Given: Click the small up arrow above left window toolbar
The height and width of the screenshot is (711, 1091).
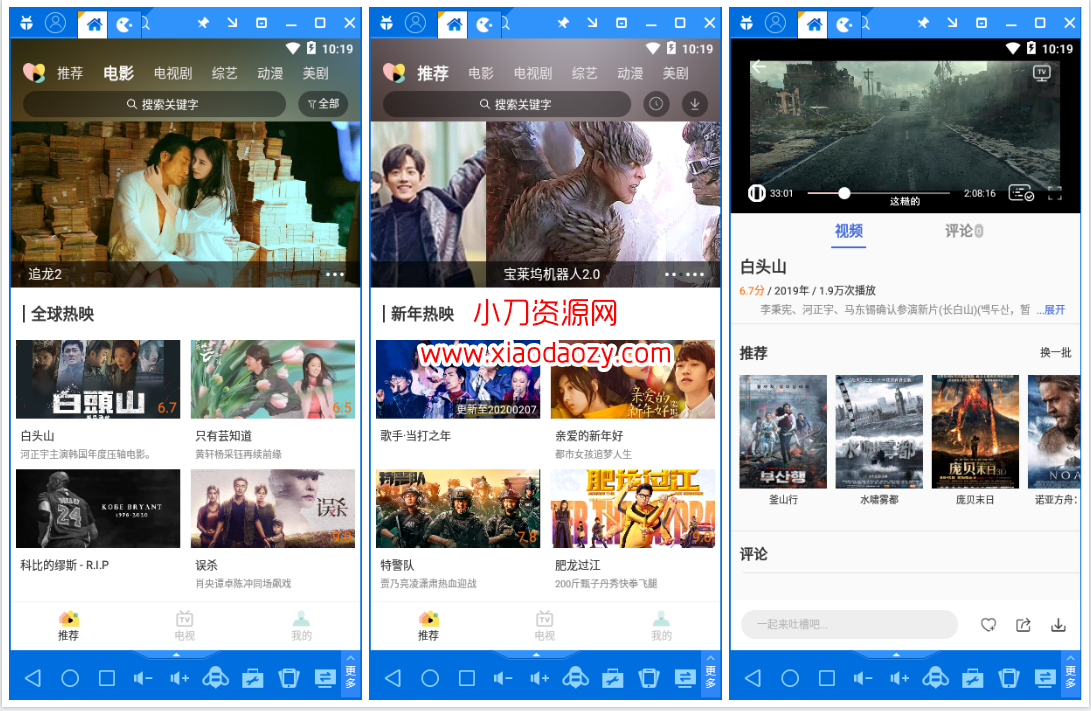Looking at the screenshot, I should (176, 655).
